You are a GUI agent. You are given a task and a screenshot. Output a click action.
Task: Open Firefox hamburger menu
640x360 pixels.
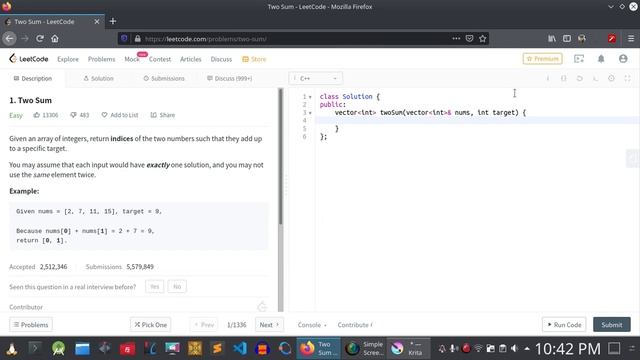[631, 39]
